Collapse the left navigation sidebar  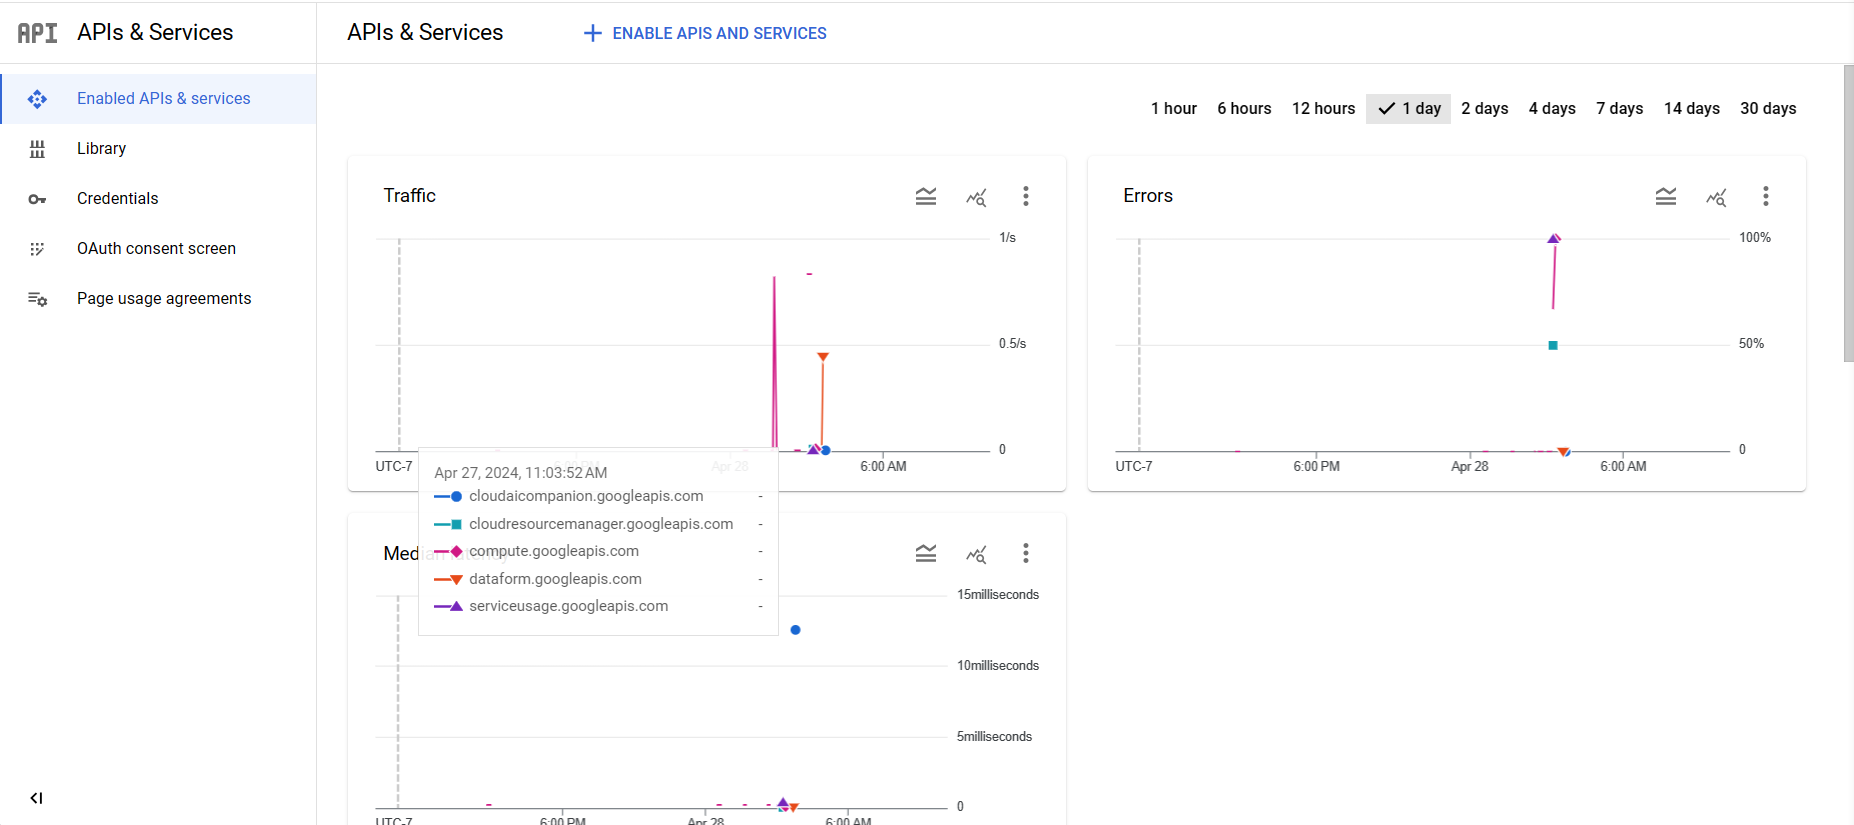[36, 798]
